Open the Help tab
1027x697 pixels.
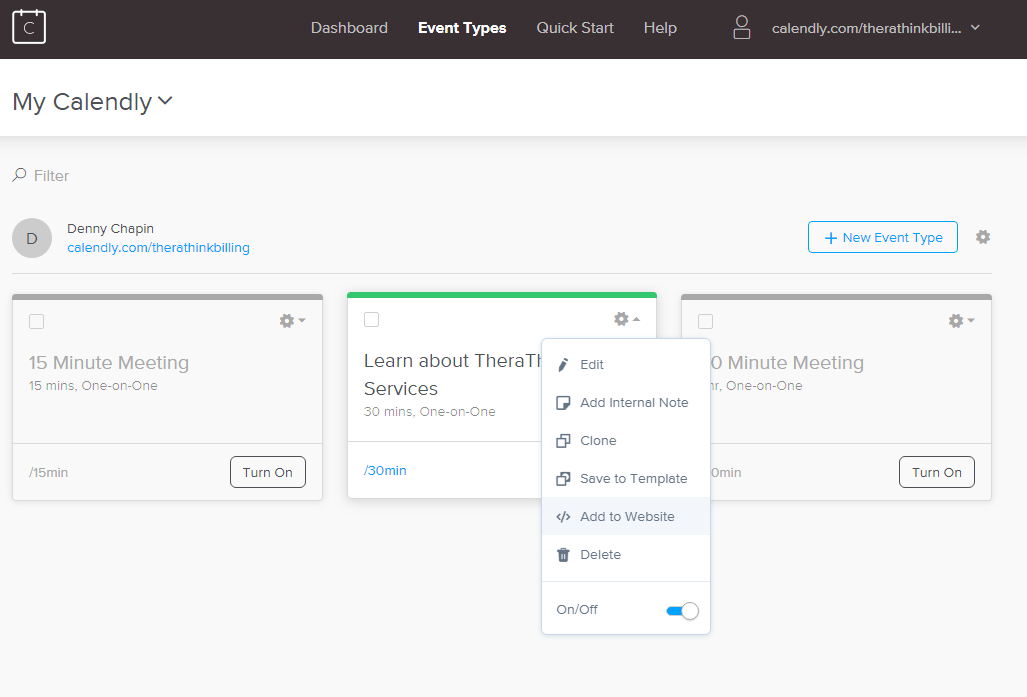click(x=660, y=28)
